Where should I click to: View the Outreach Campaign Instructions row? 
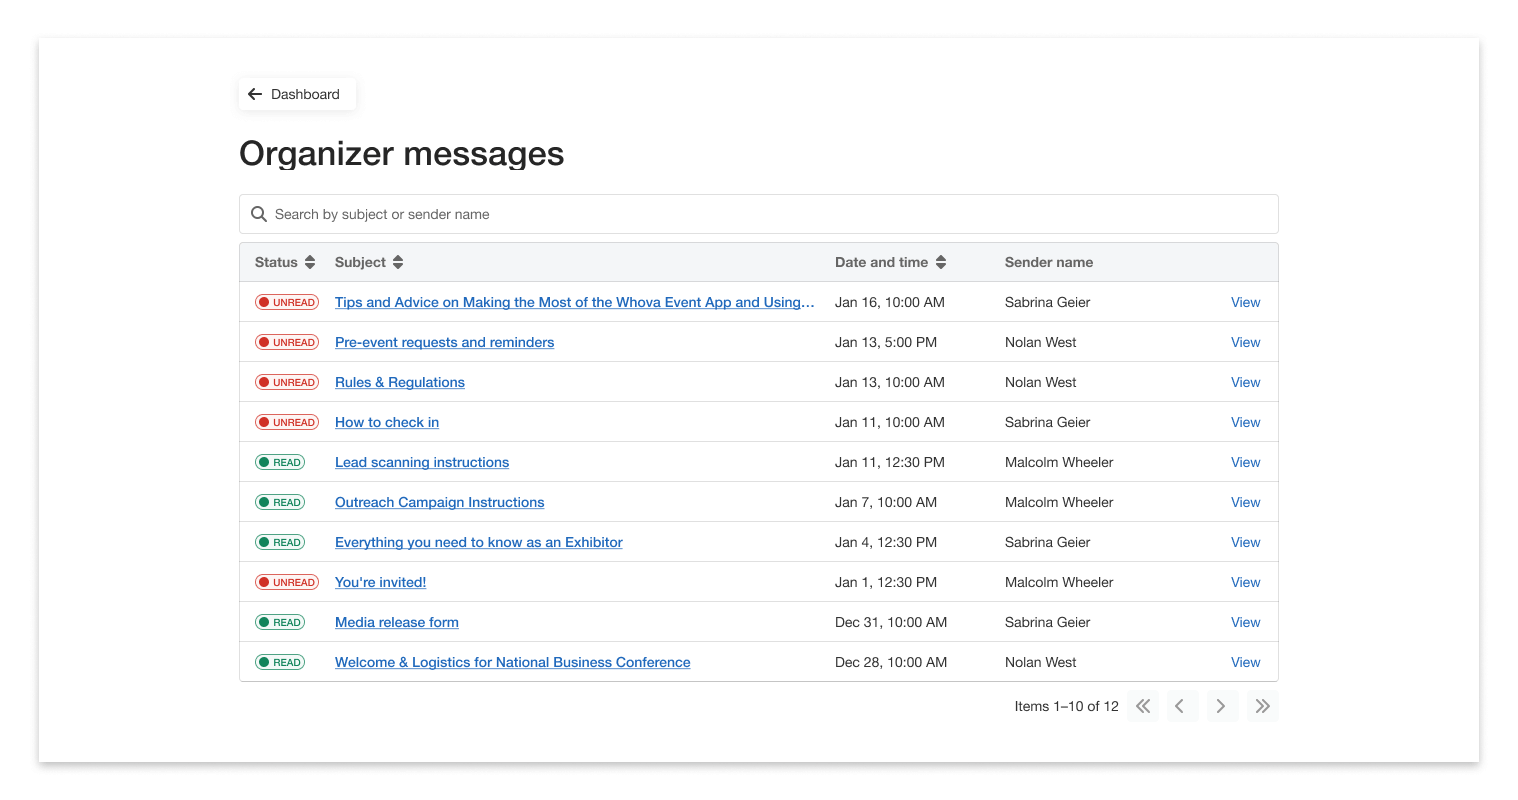click(x=1245, y=502)
